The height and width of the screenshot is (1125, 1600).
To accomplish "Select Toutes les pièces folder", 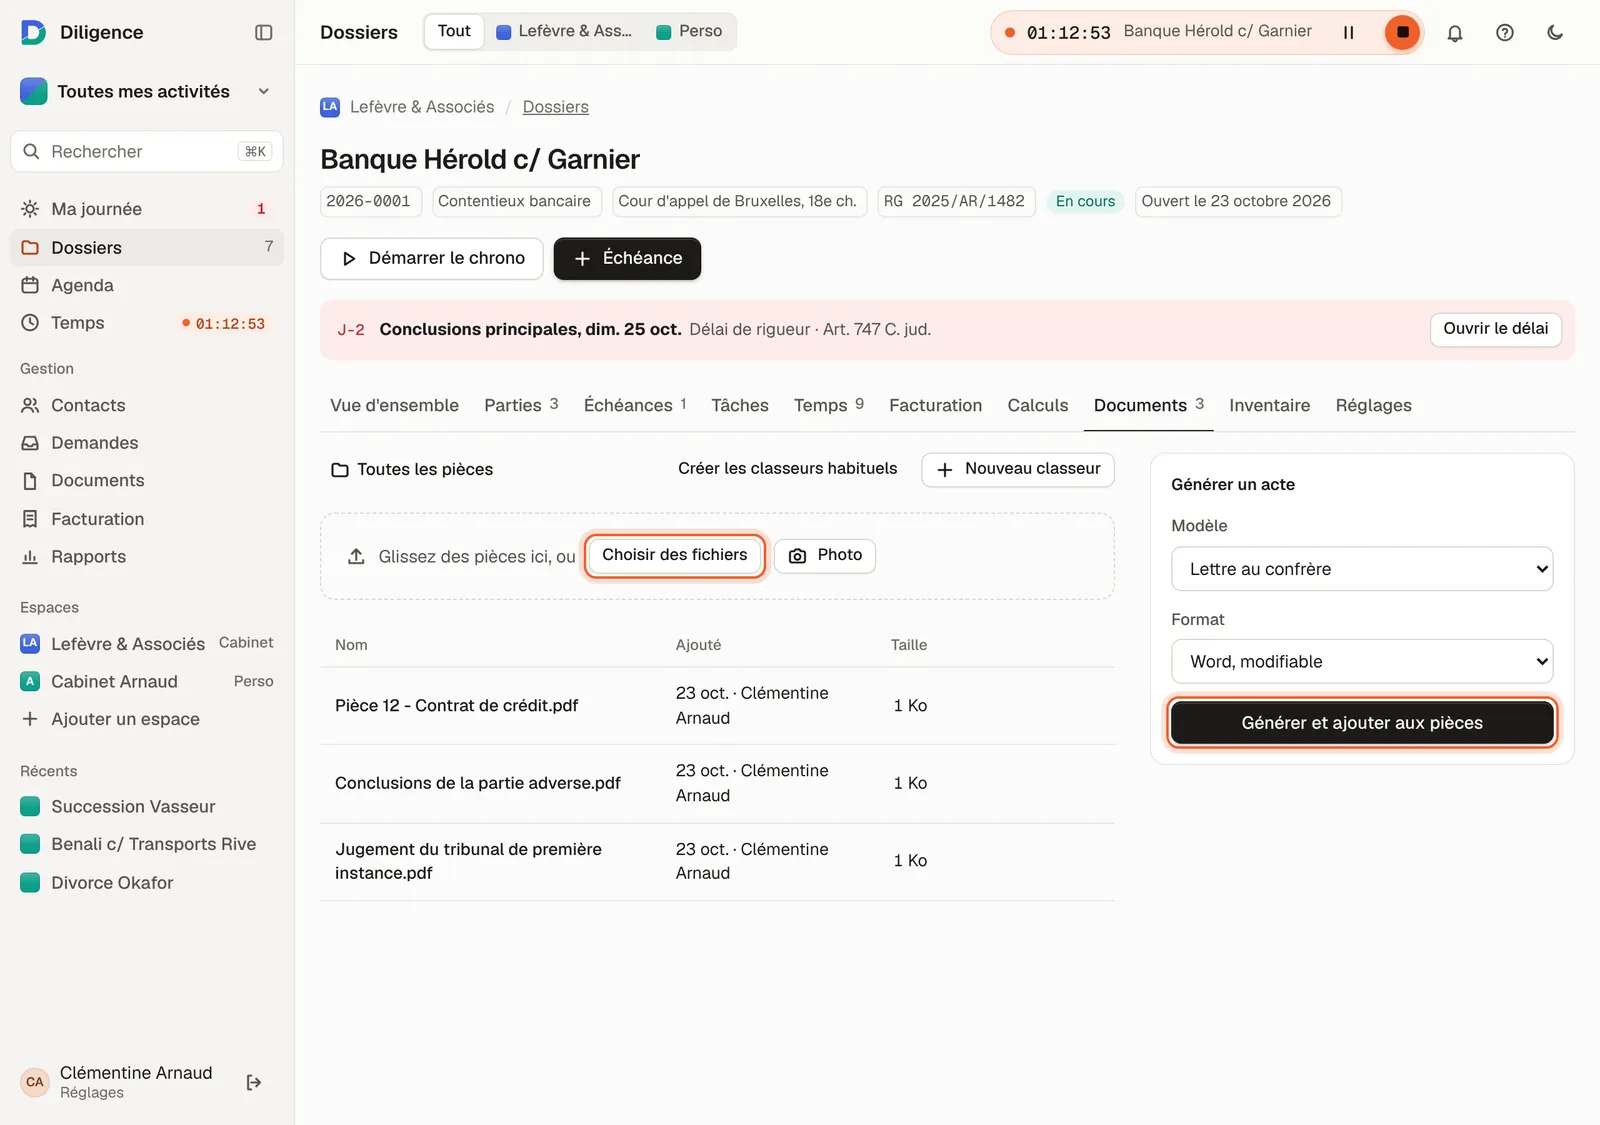I will tap(412, 470).
